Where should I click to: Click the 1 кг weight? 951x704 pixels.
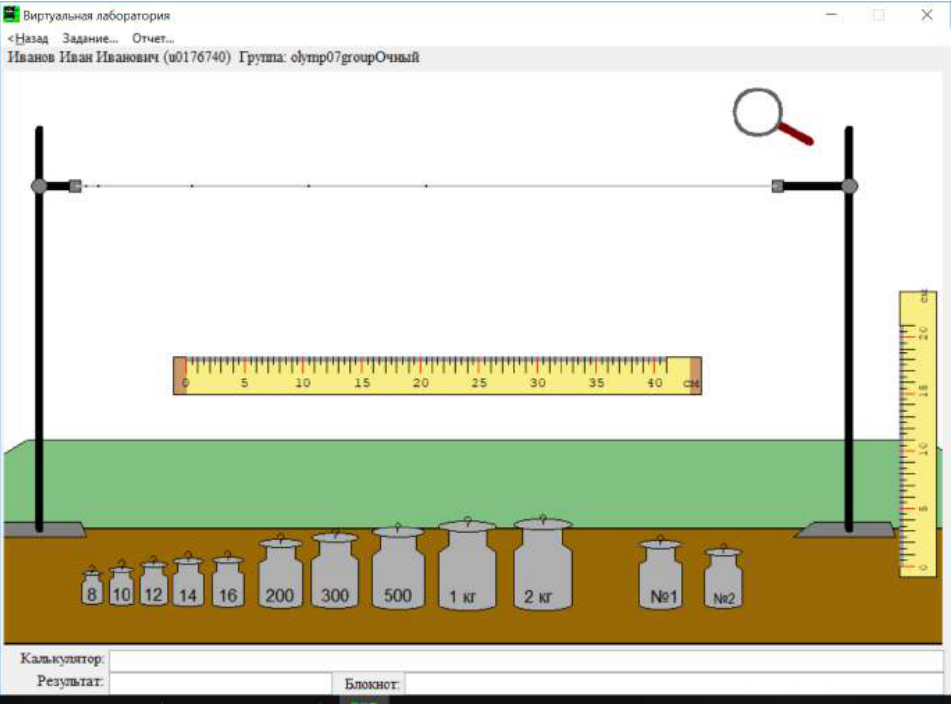point(467,564)
